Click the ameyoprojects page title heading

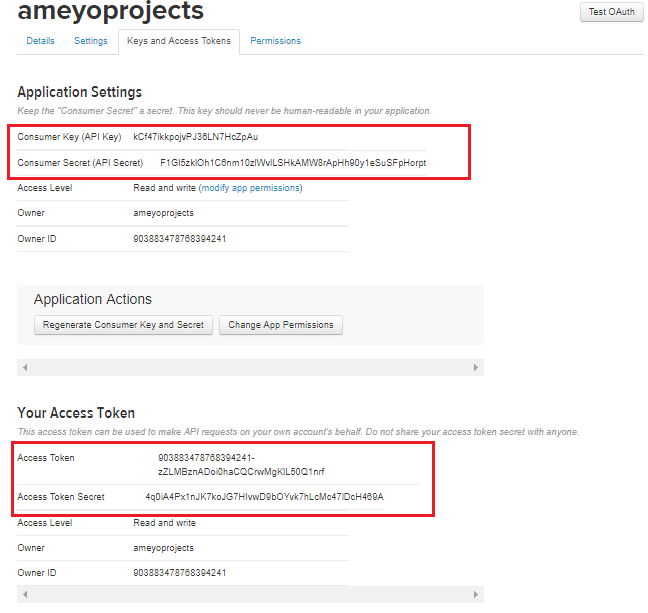110,12
